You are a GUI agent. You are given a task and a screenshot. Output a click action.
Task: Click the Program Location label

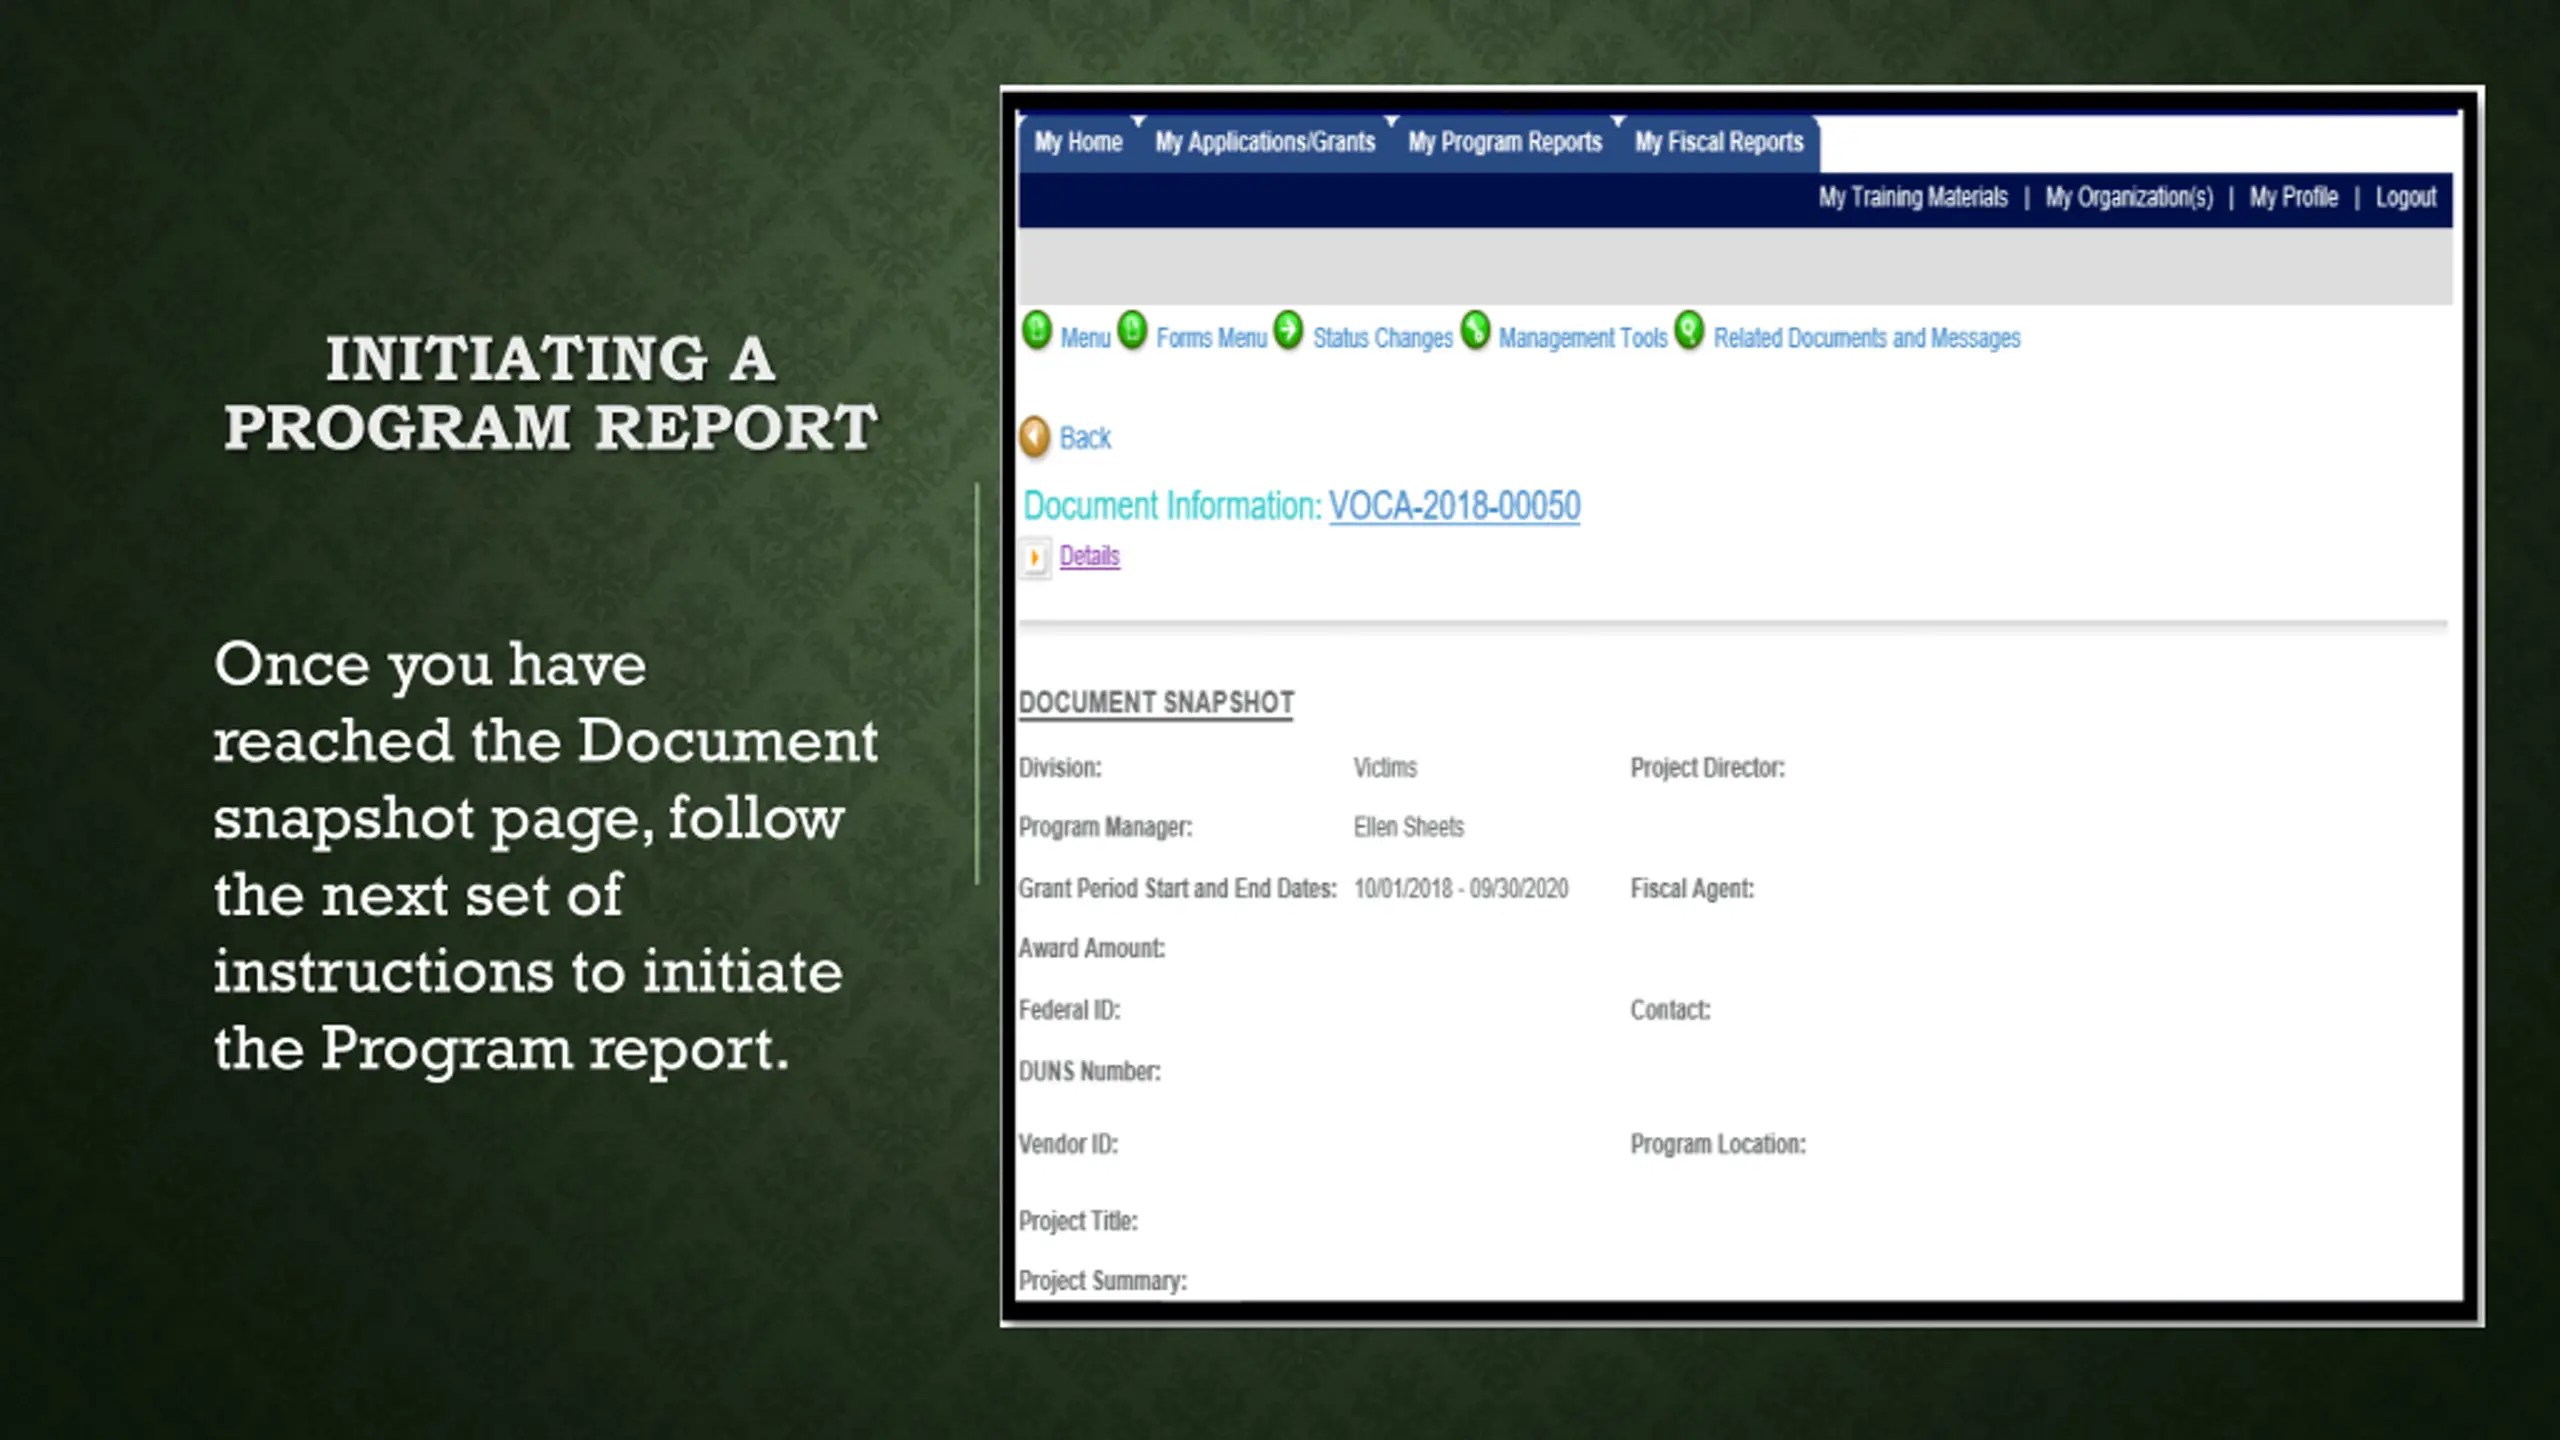click(x=1718, y=1144)
